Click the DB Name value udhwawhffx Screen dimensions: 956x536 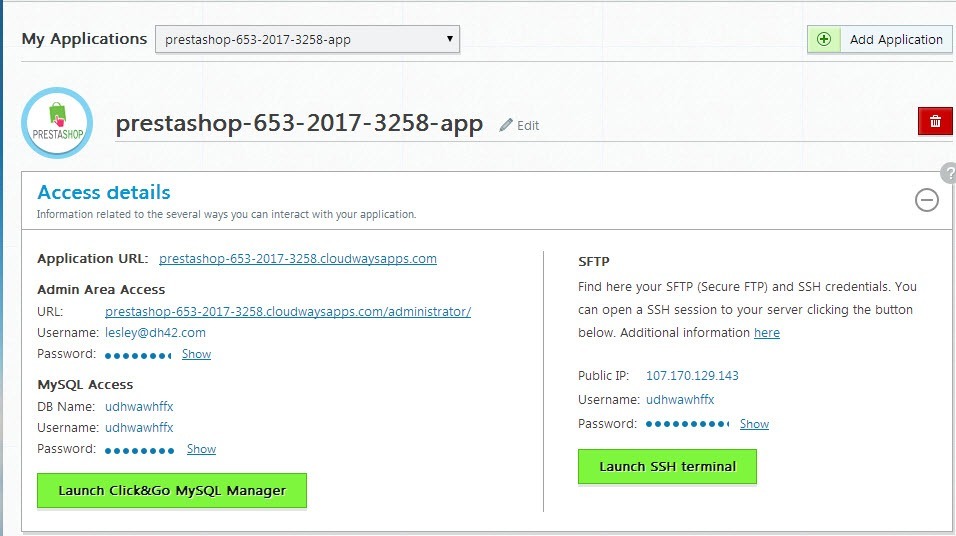pos(139,407)
